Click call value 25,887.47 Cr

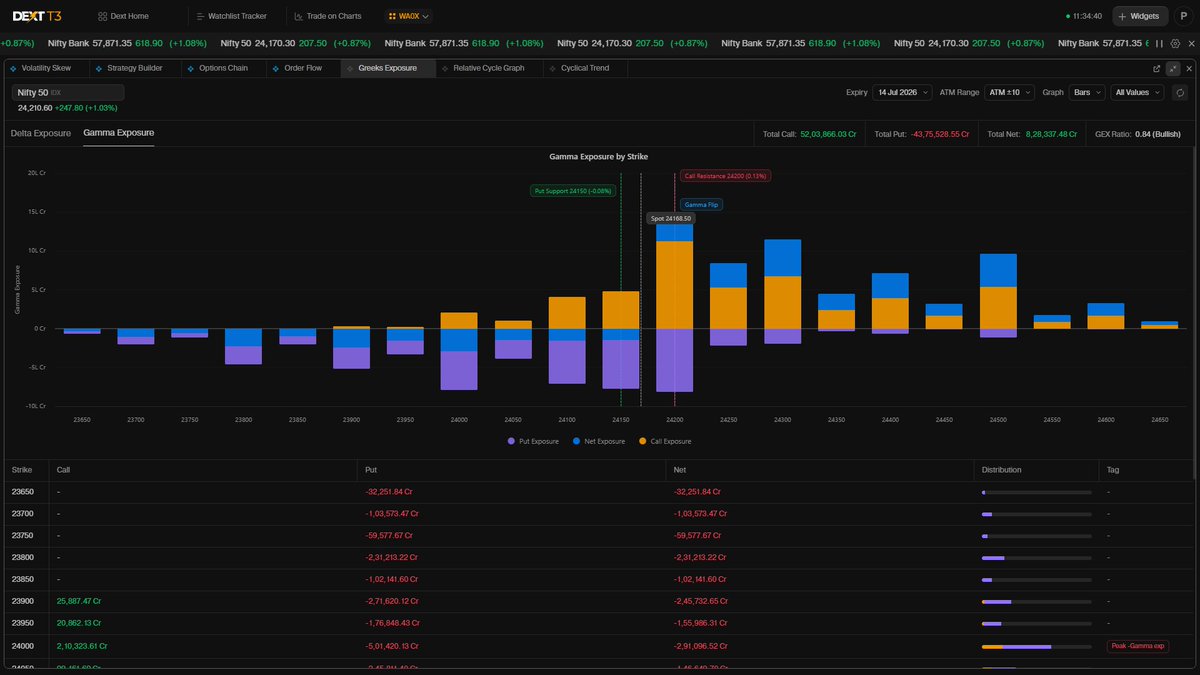coord(79,602)
